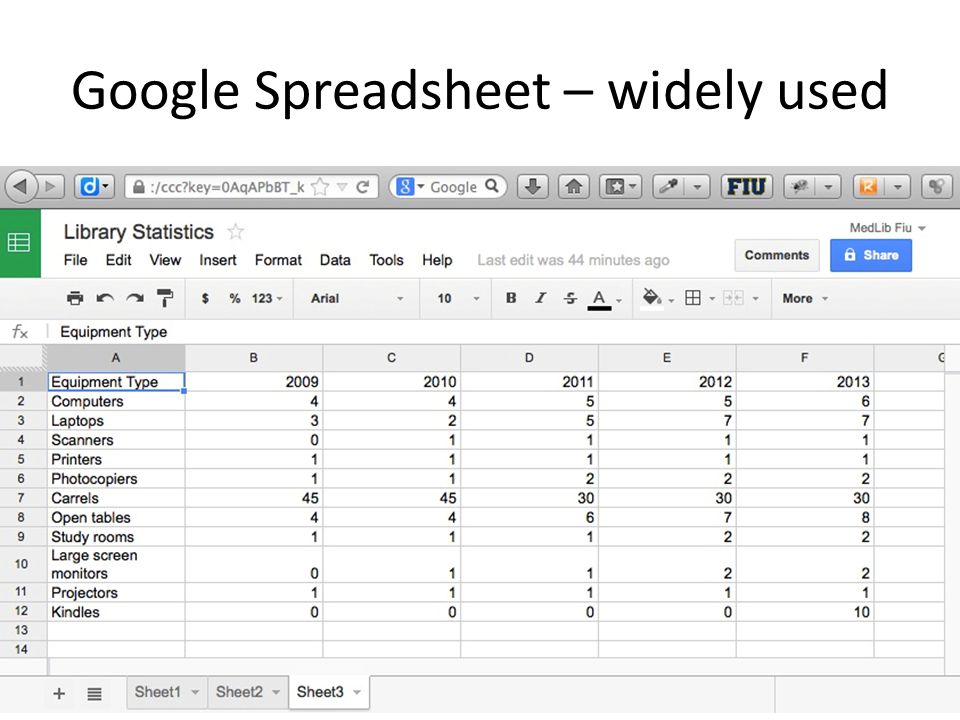Switch to Sheet2 tab

click(x=247, y=692)
